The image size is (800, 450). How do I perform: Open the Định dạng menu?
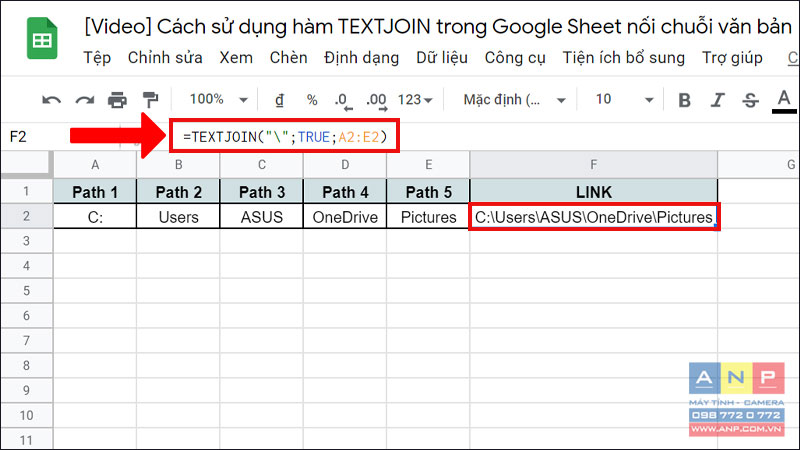coord(361,58)
